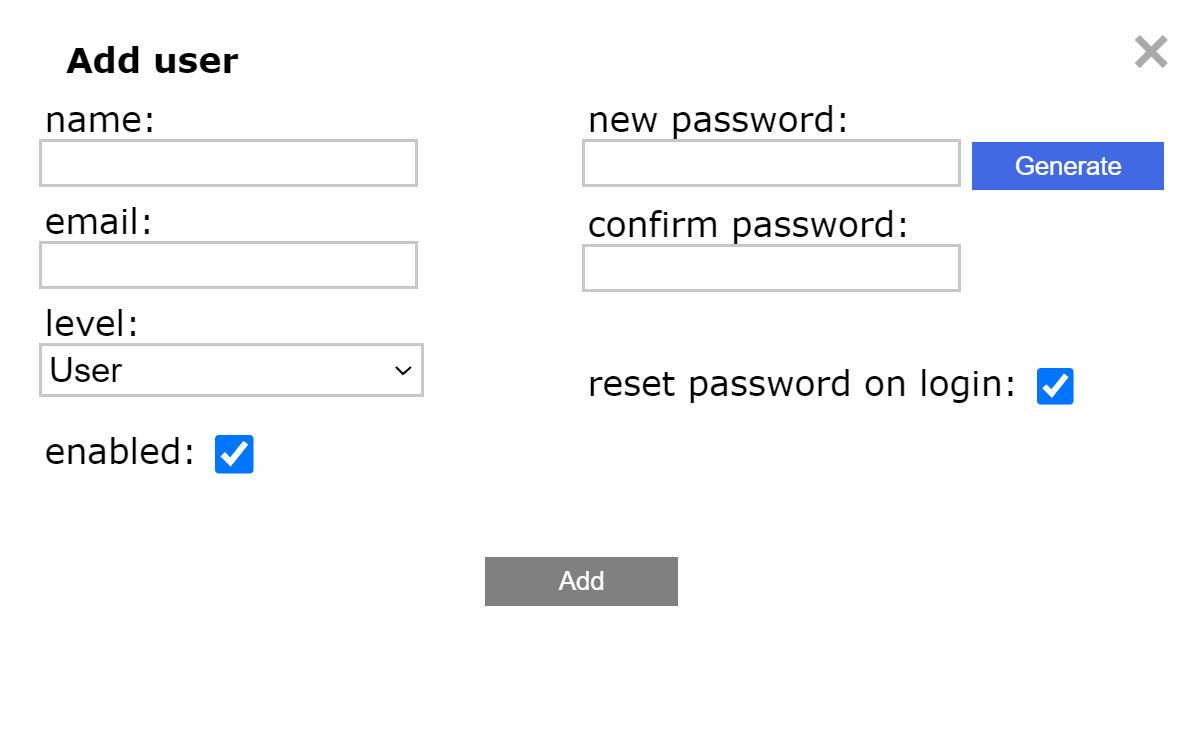Image resolution: width=1188 pixels, height=742 pixels.
Task: Select the User value in level box
Action: pos(87,371)
